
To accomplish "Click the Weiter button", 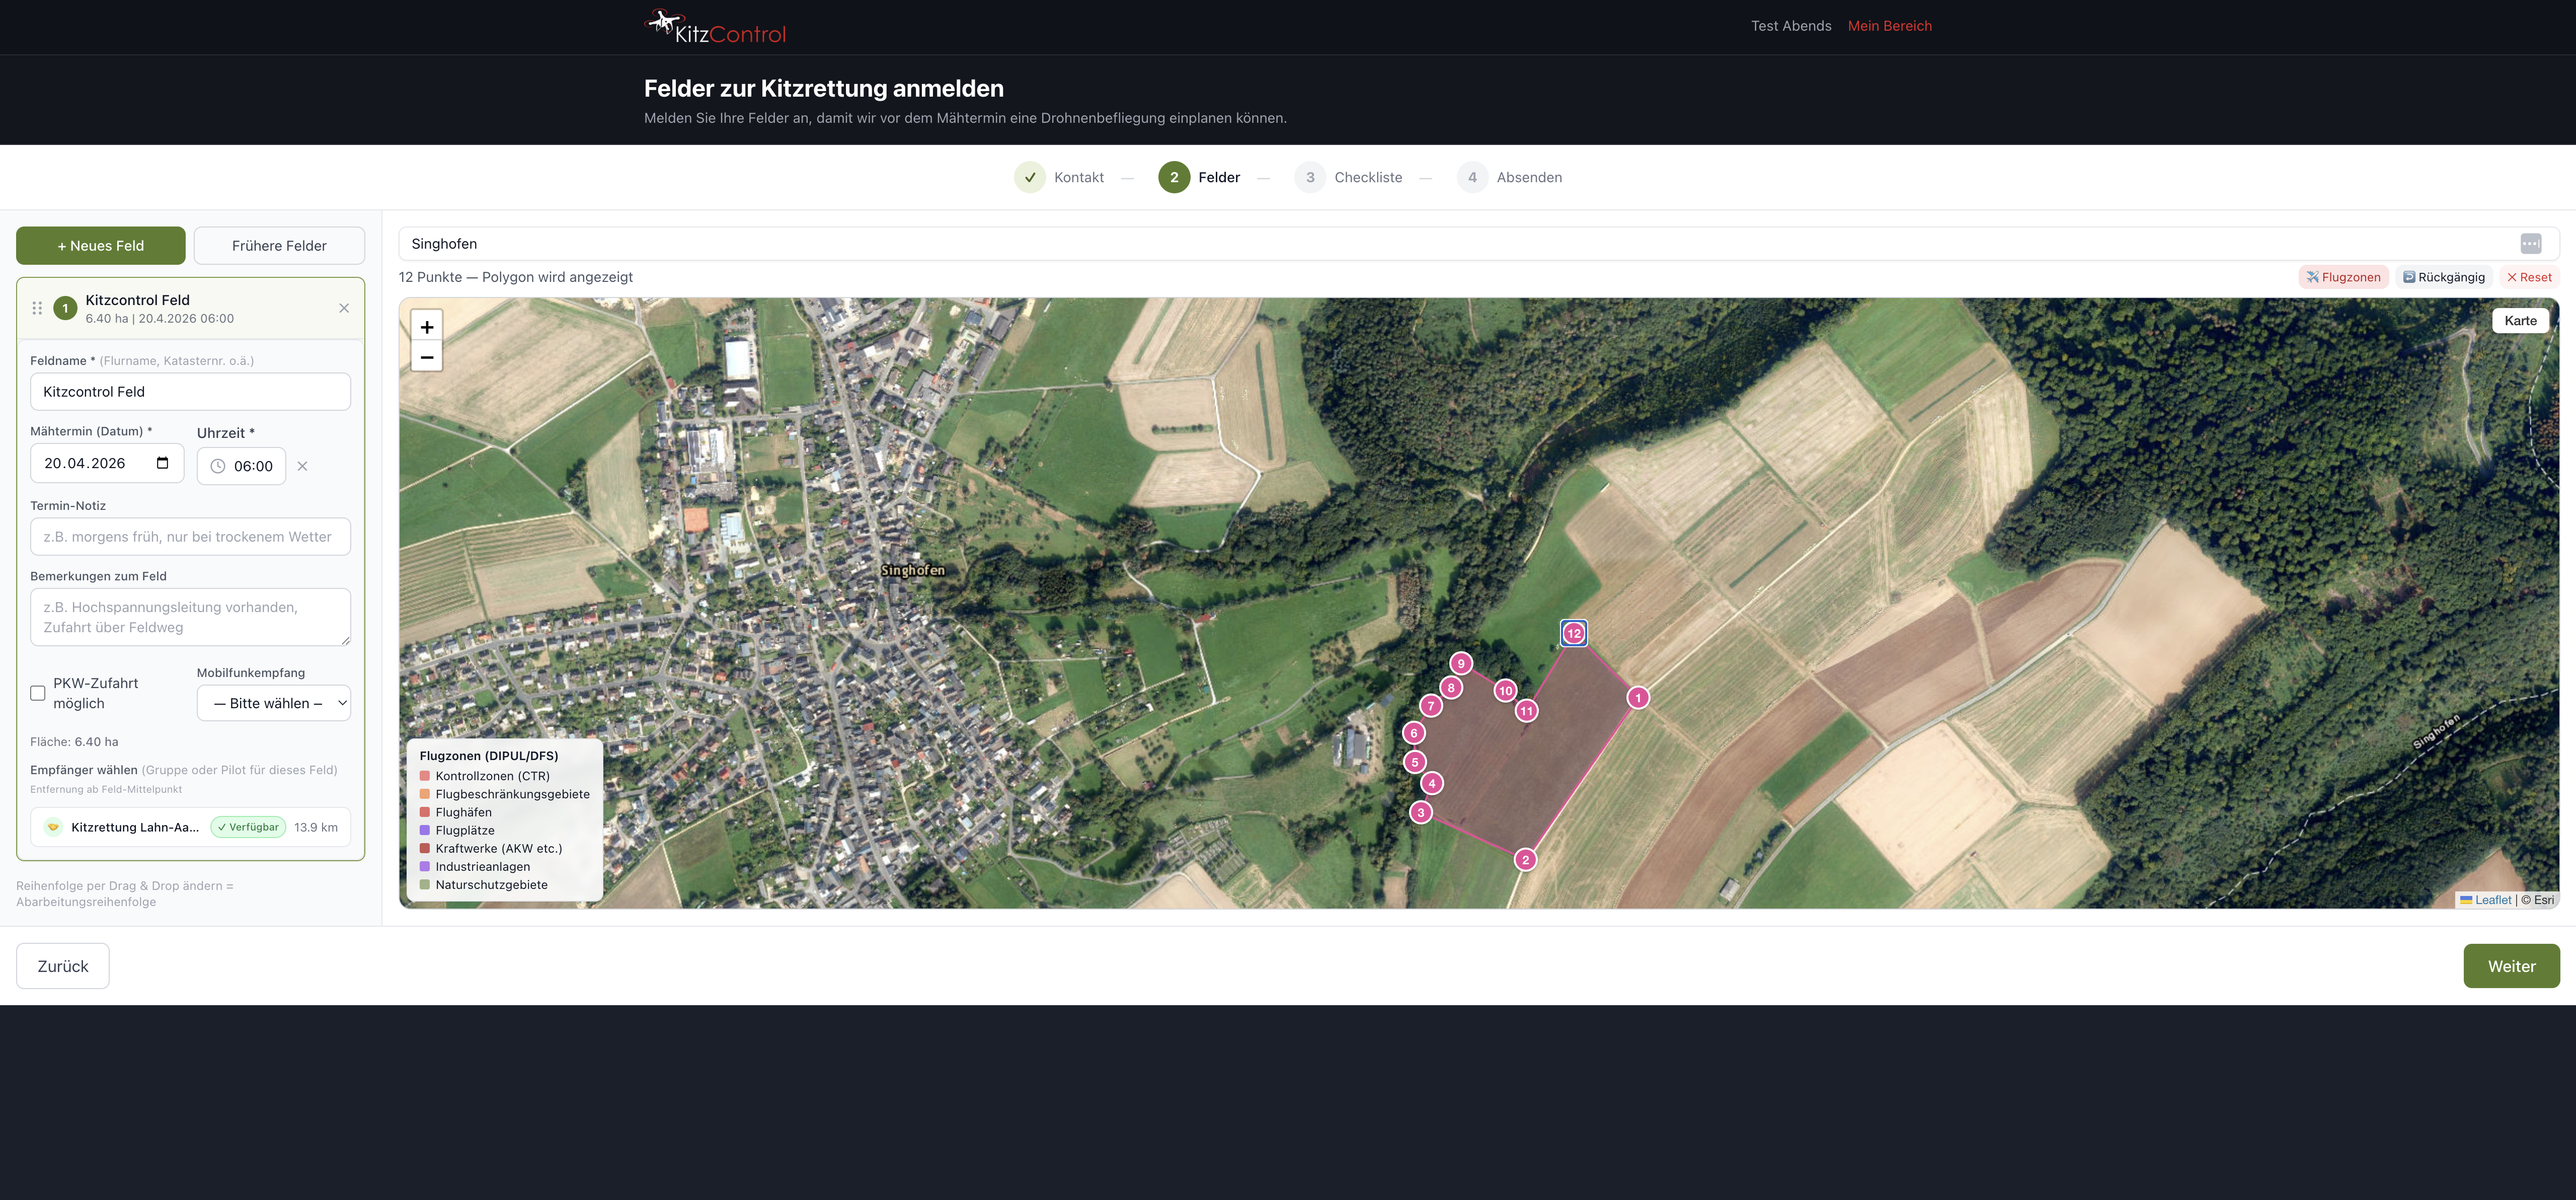I will pos(2510,966).
